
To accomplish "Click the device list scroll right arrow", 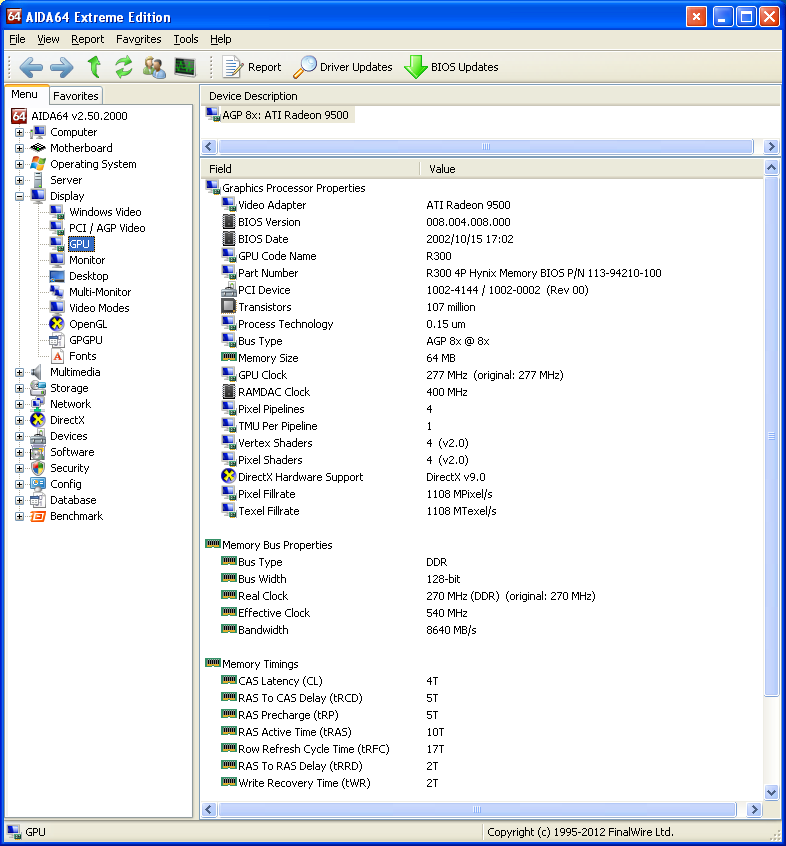I will (x=771, y=146).
